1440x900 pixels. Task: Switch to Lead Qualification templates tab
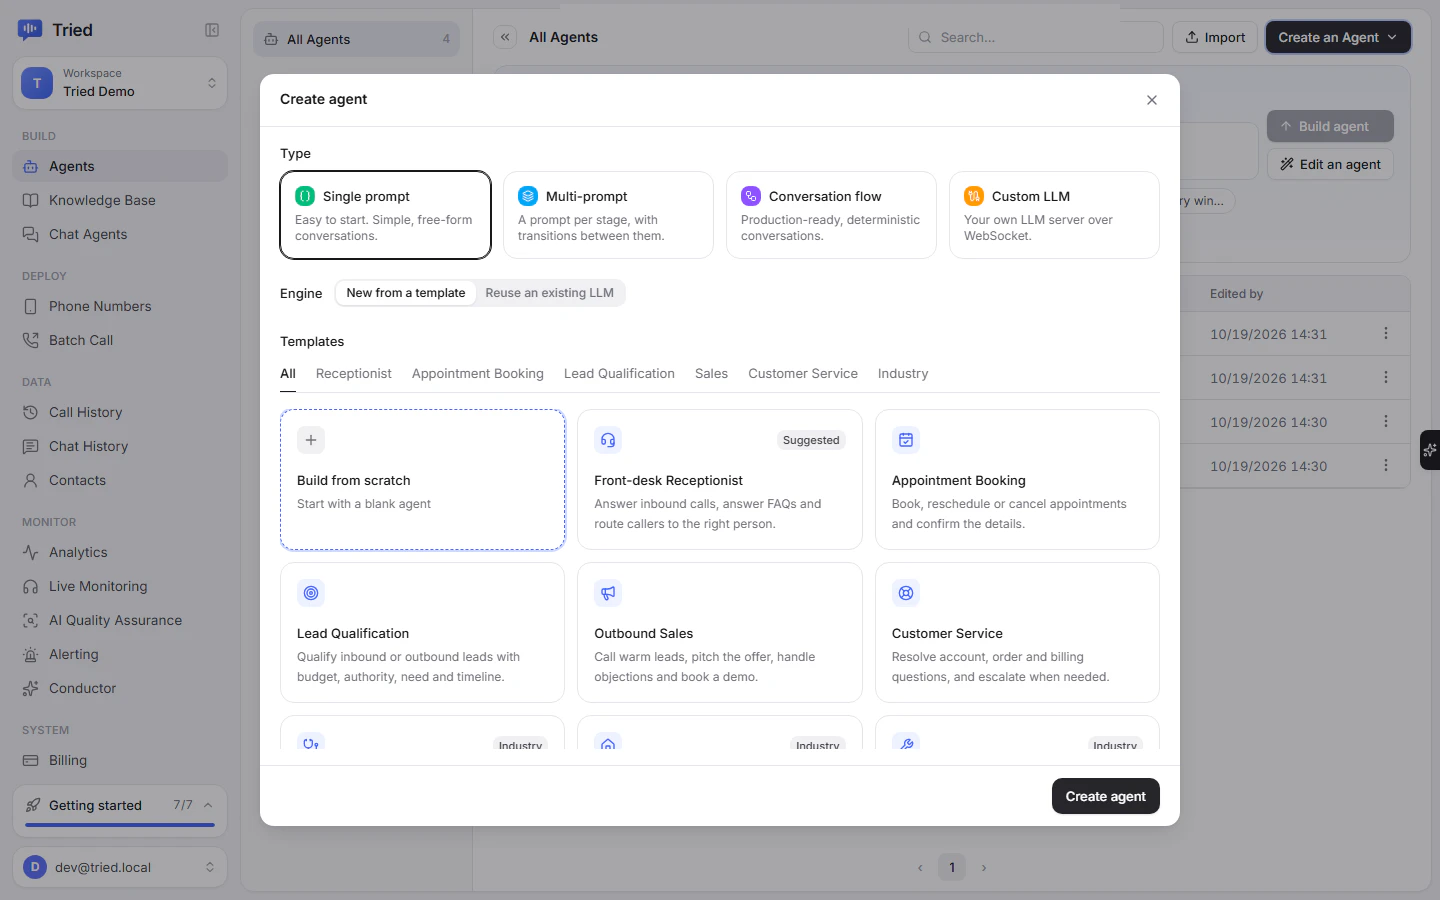(619, 373)
